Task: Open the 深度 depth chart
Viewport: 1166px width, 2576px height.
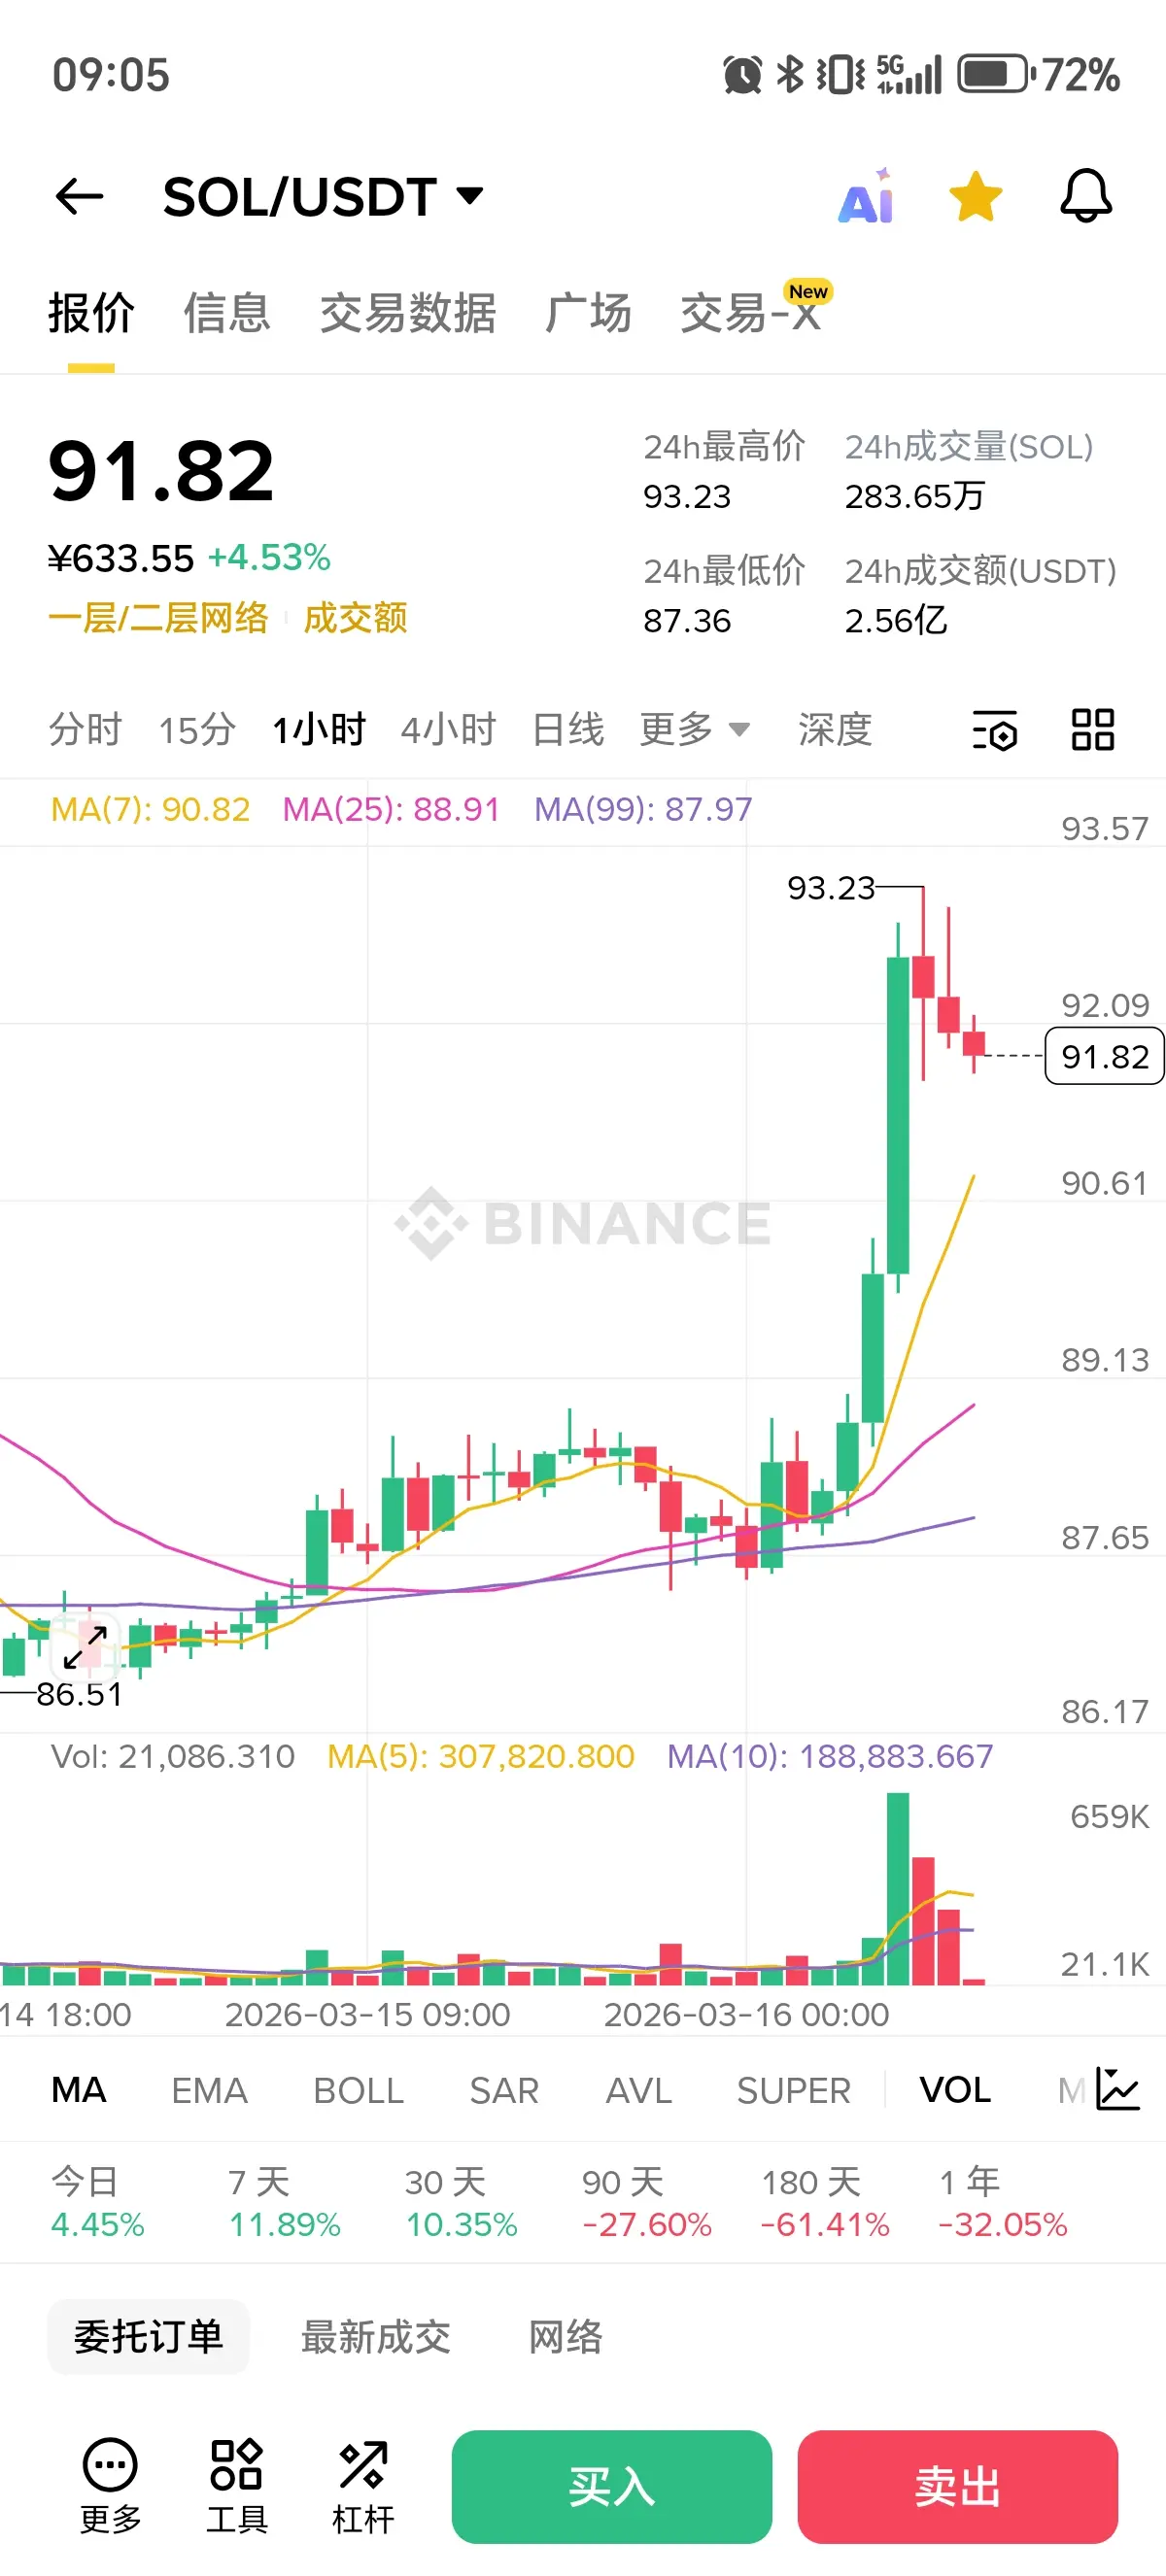Action: (835, 730)
